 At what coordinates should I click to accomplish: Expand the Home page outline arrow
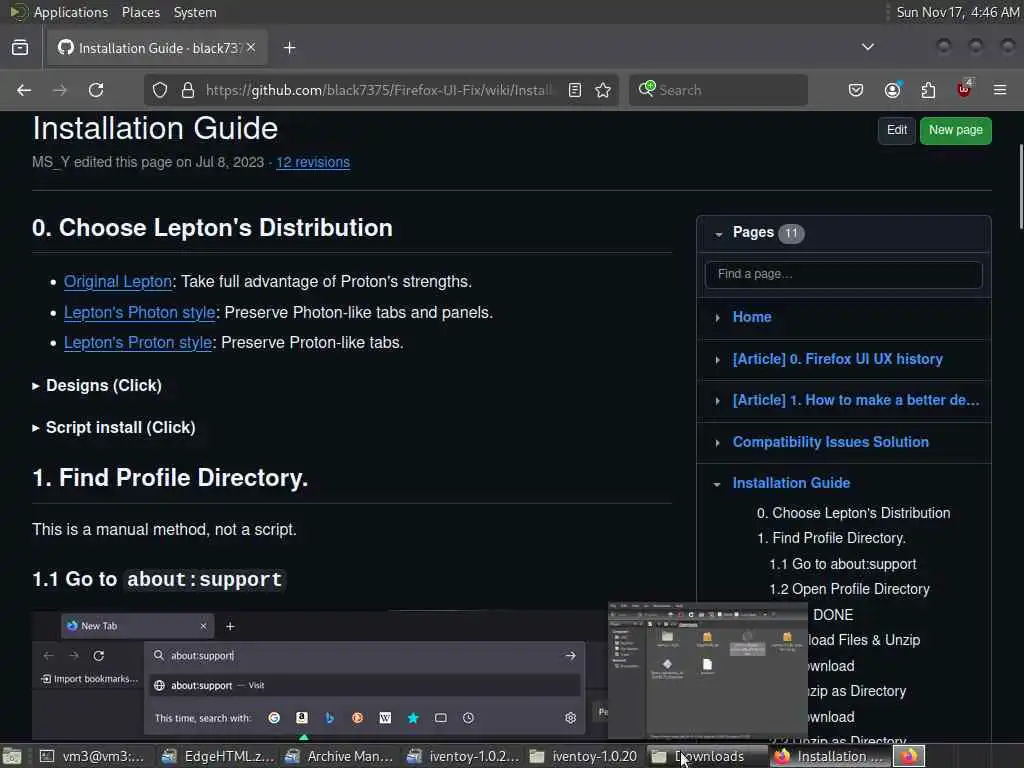[717, 317]
